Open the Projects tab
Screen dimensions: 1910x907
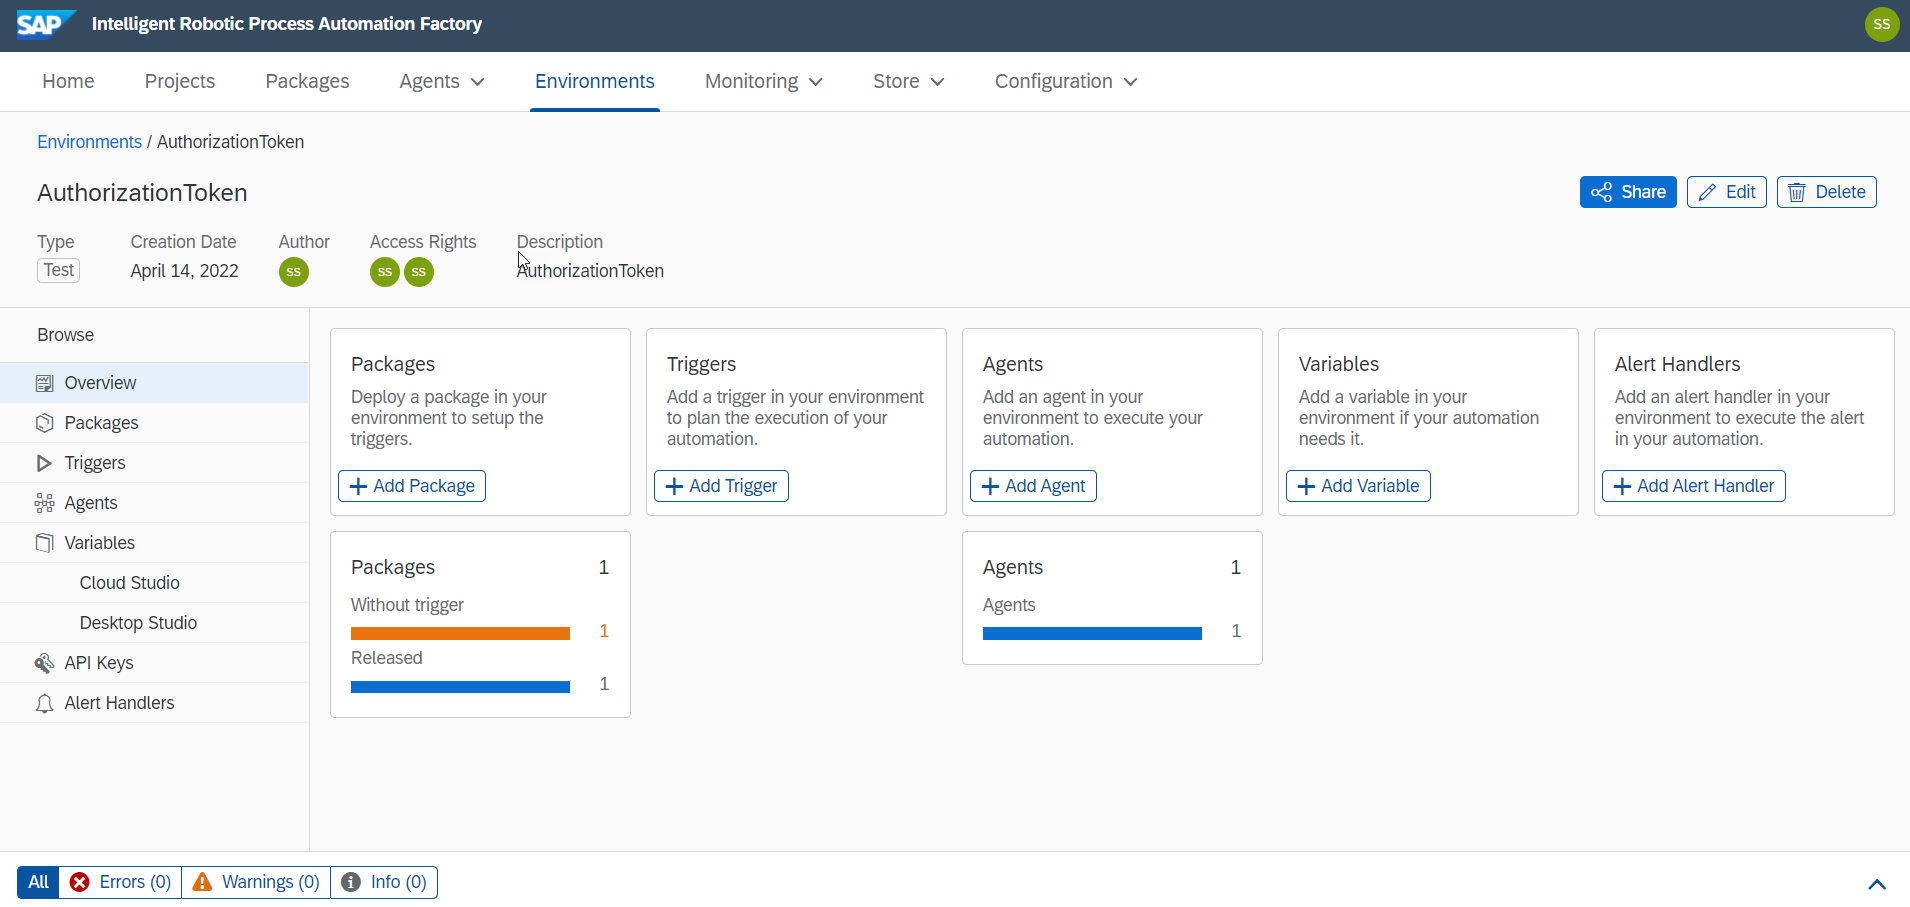coord(180,81)
